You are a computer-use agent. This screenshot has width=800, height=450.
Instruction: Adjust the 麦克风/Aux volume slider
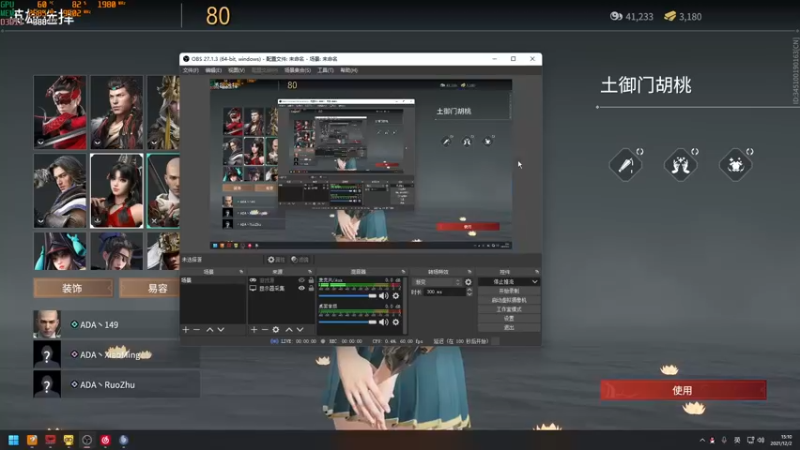pos(347,296)
